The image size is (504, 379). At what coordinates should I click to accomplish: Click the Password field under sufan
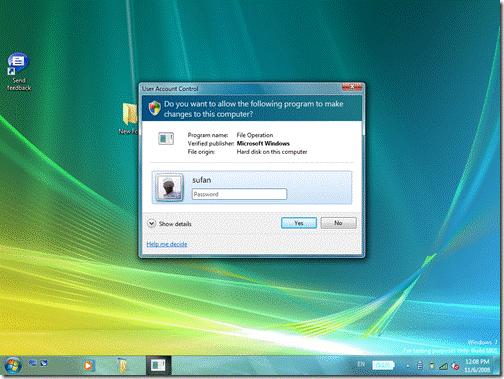[x=239, y=194]
